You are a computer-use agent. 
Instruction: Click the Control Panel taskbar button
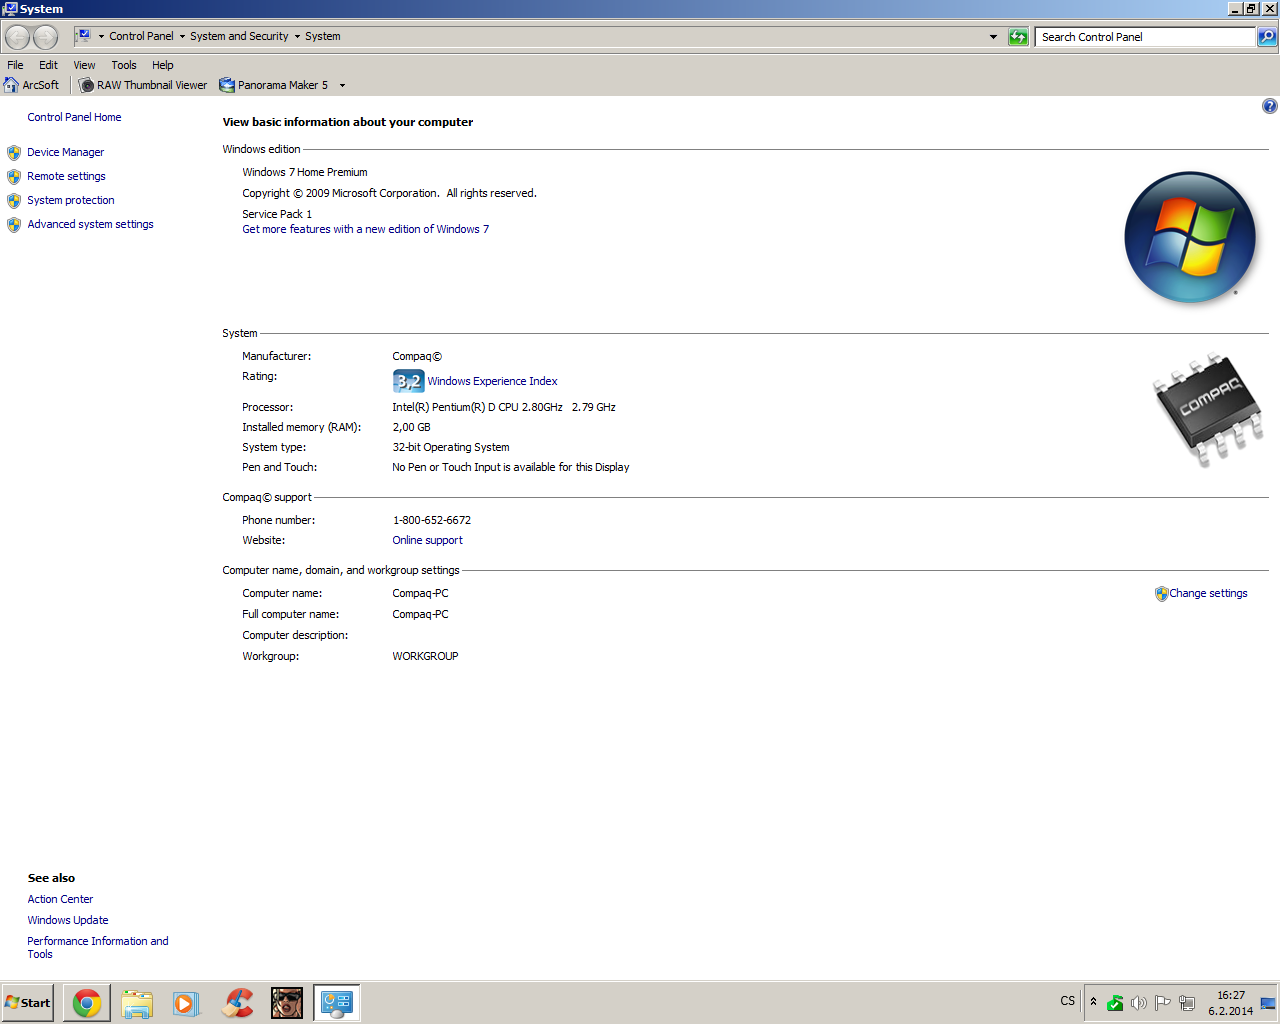[x=336, y=1003]
